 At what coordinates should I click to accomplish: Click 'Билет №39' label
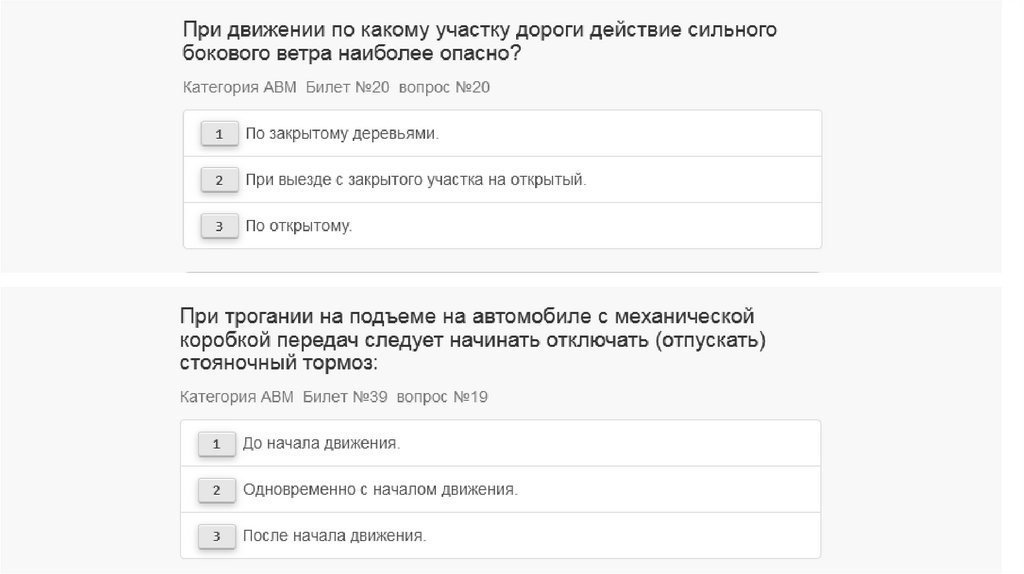click(346, 397)
